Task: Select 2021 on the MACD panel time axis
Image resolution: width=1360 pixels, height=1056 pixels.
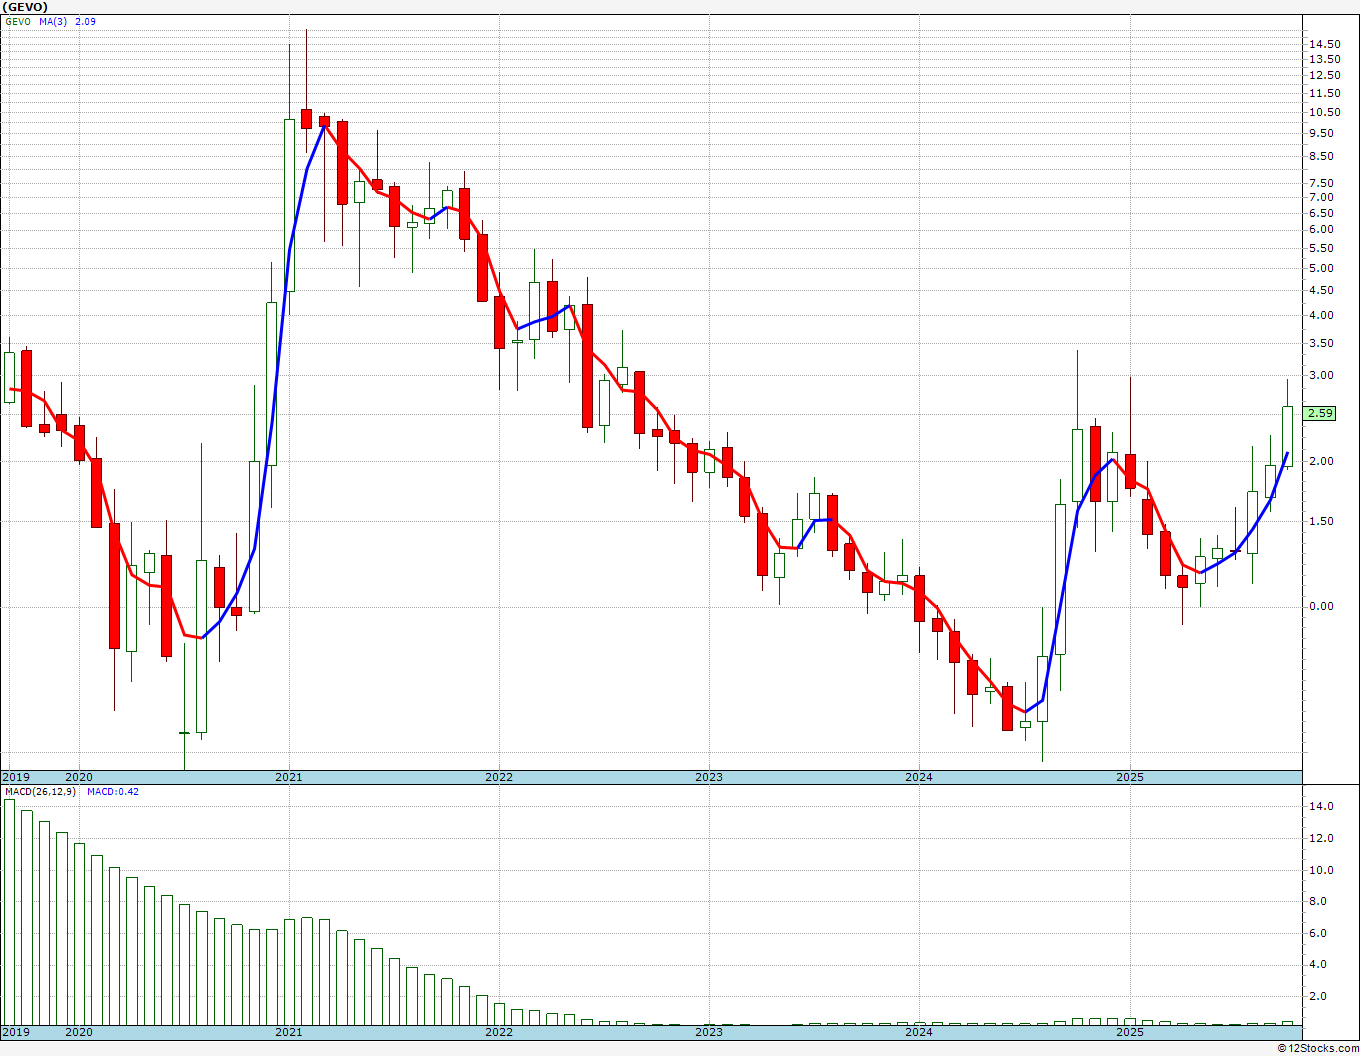Action: (x=288, y=1032)
